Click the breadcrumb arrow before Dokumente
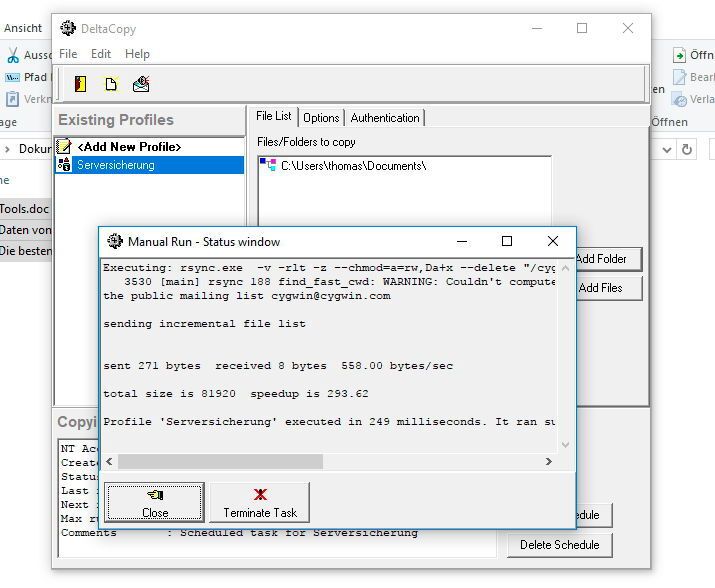 (7, 149)
